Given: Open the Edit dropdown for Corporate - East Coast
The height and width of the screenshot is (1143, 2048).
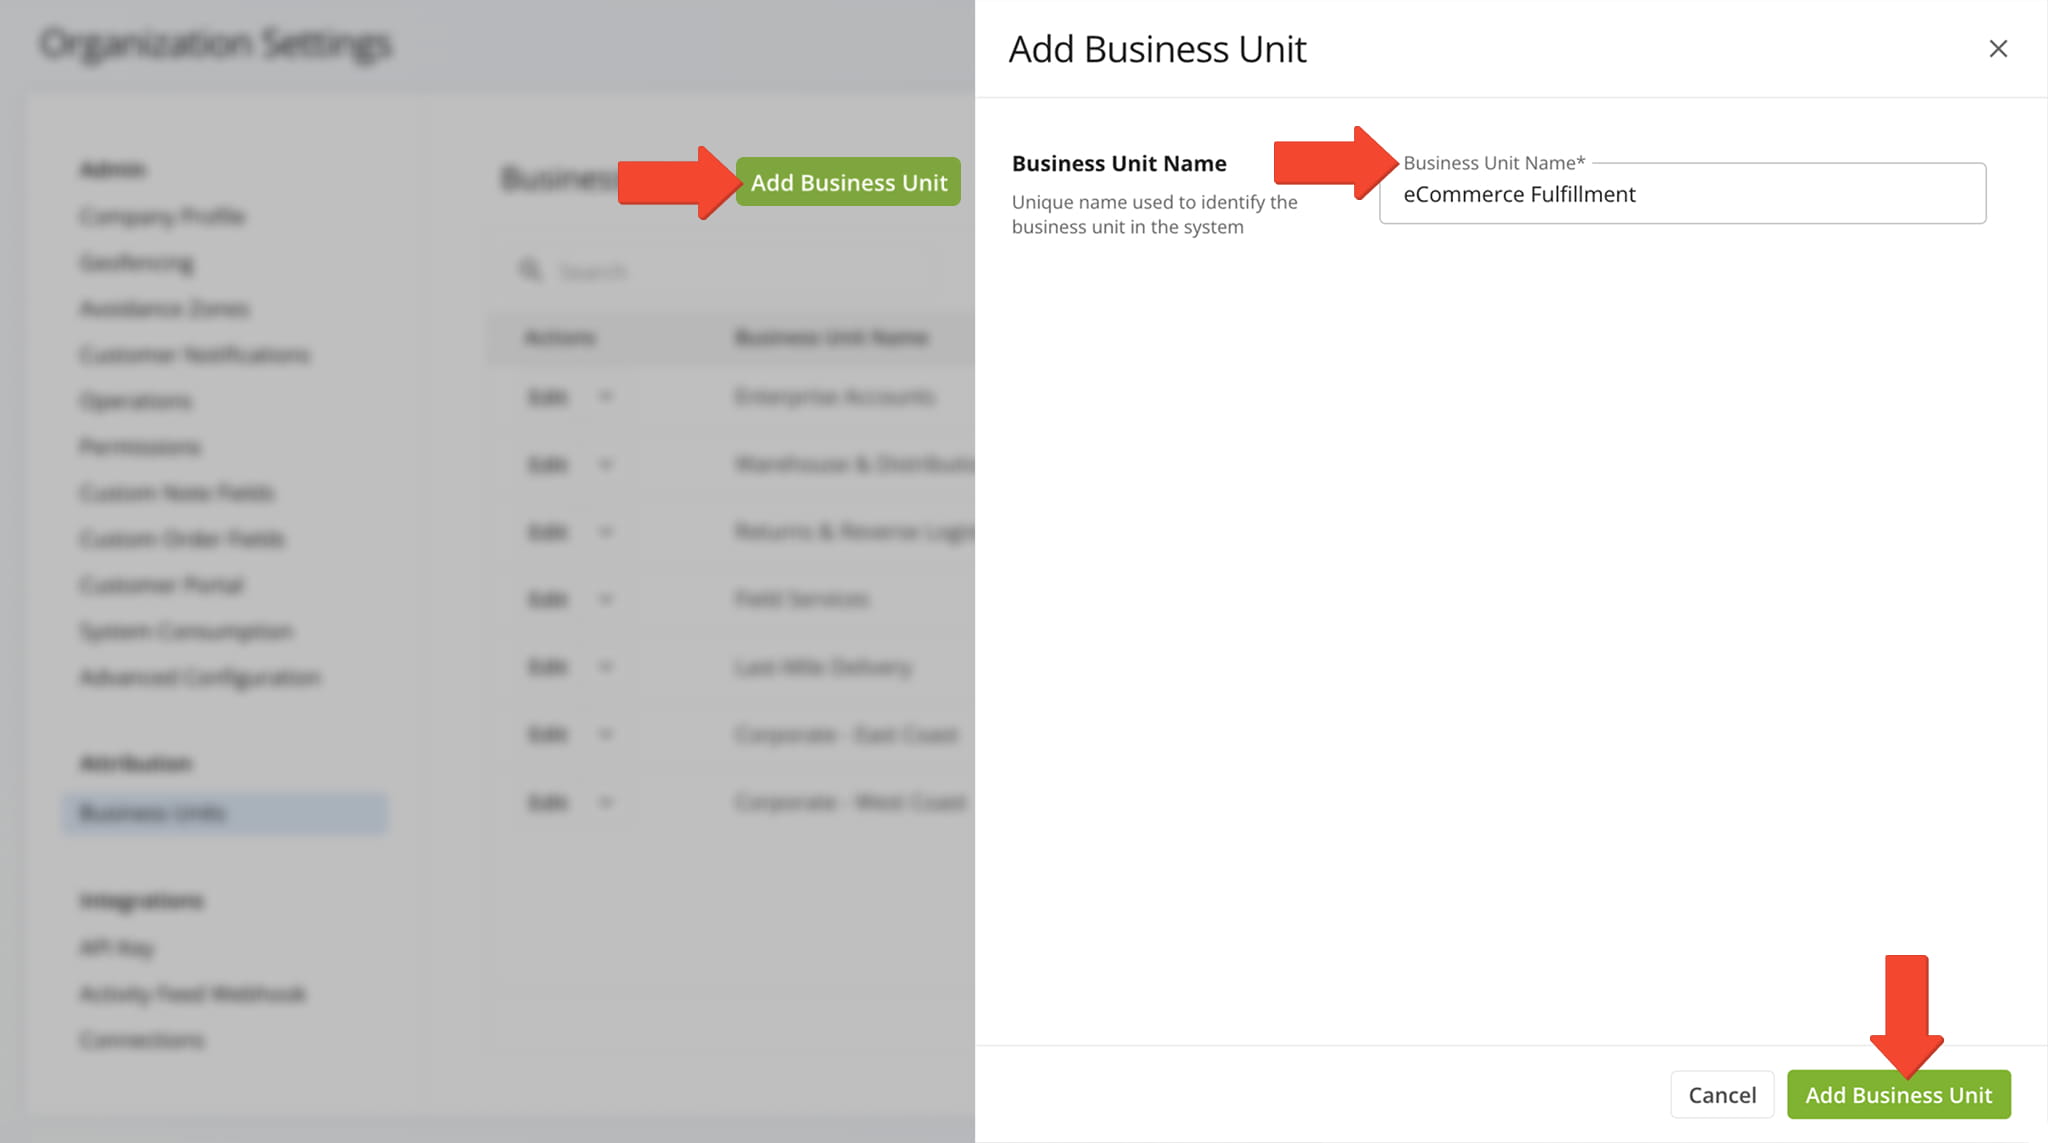Looking at the screenshot, I should tap(605, 734).
